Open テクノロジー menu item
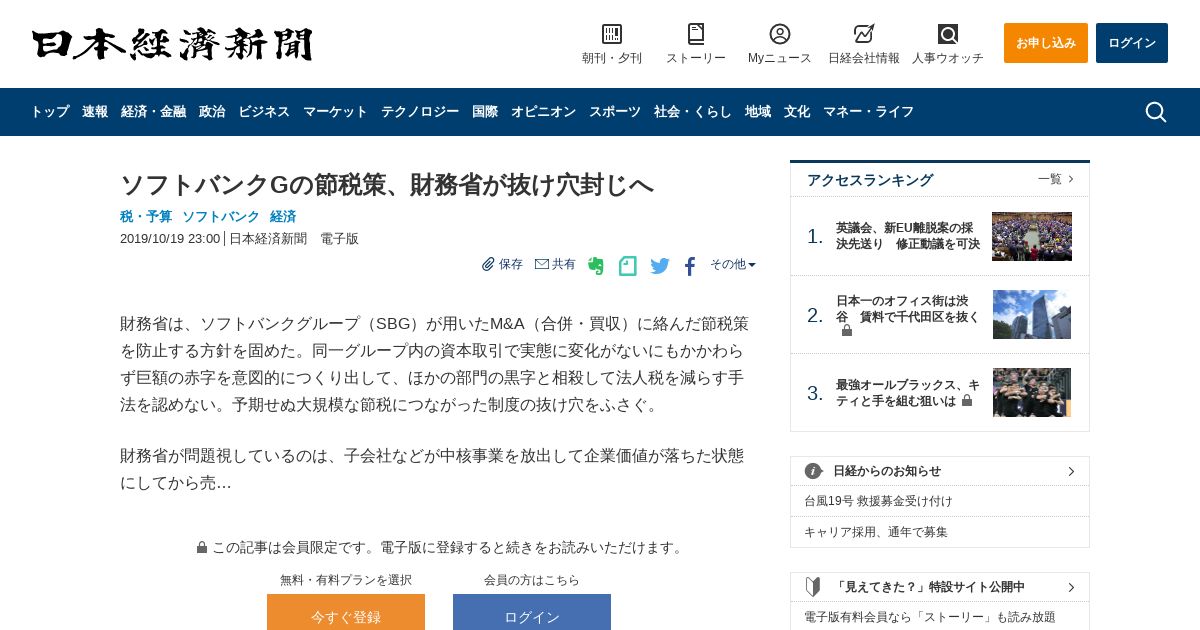The image size is (1200, 630). click(420, 112)
